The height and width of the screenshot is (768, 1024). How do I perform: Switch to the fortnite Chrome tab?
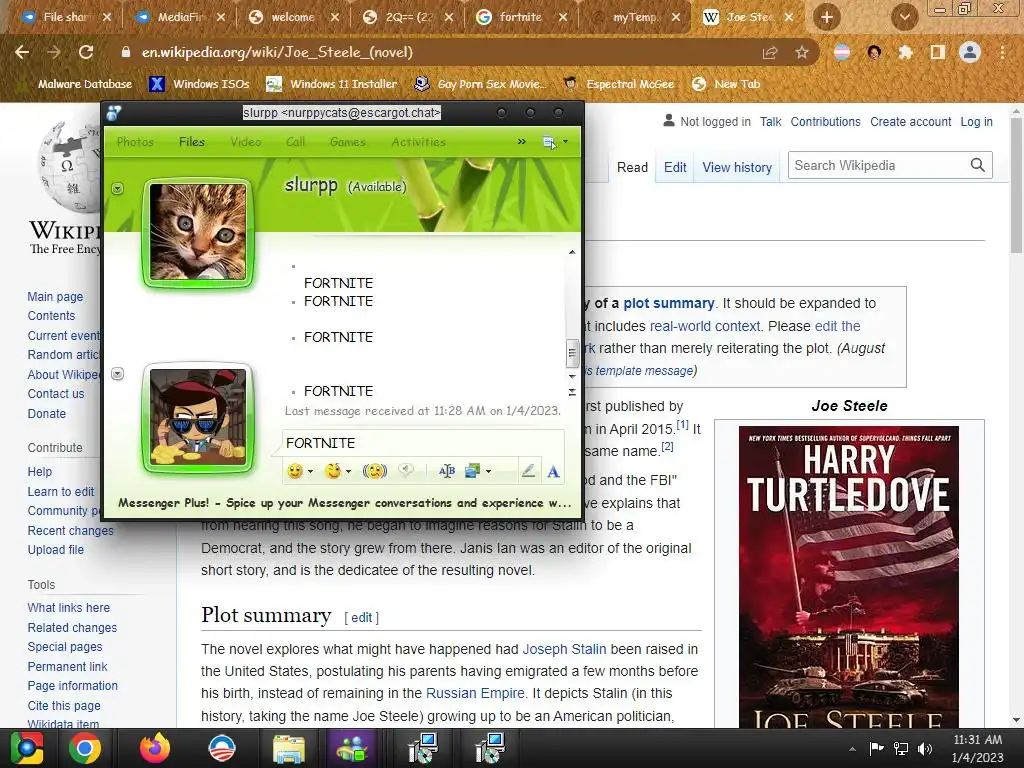[x=520, y=17]
